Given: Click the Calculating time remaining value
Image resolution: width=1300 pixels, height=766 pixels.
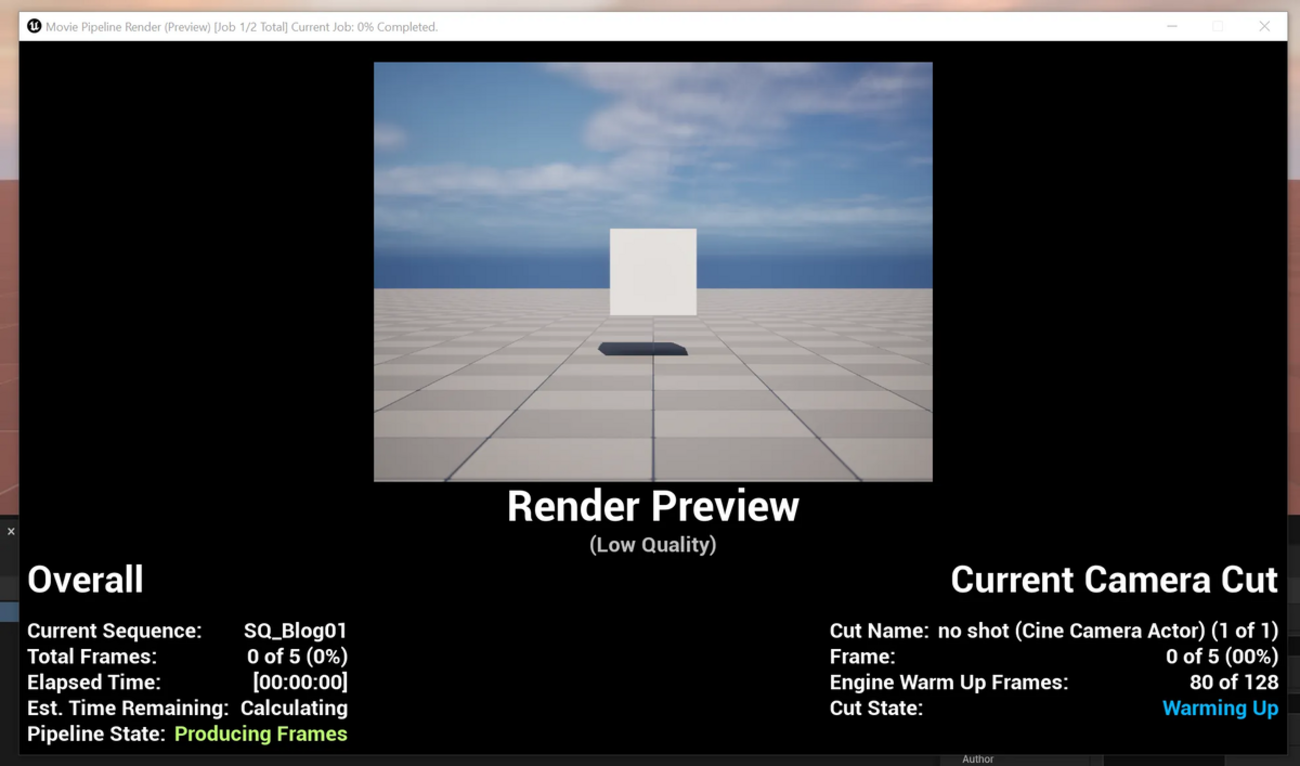Looking at the screenshot, I should [x=294, y=708].
